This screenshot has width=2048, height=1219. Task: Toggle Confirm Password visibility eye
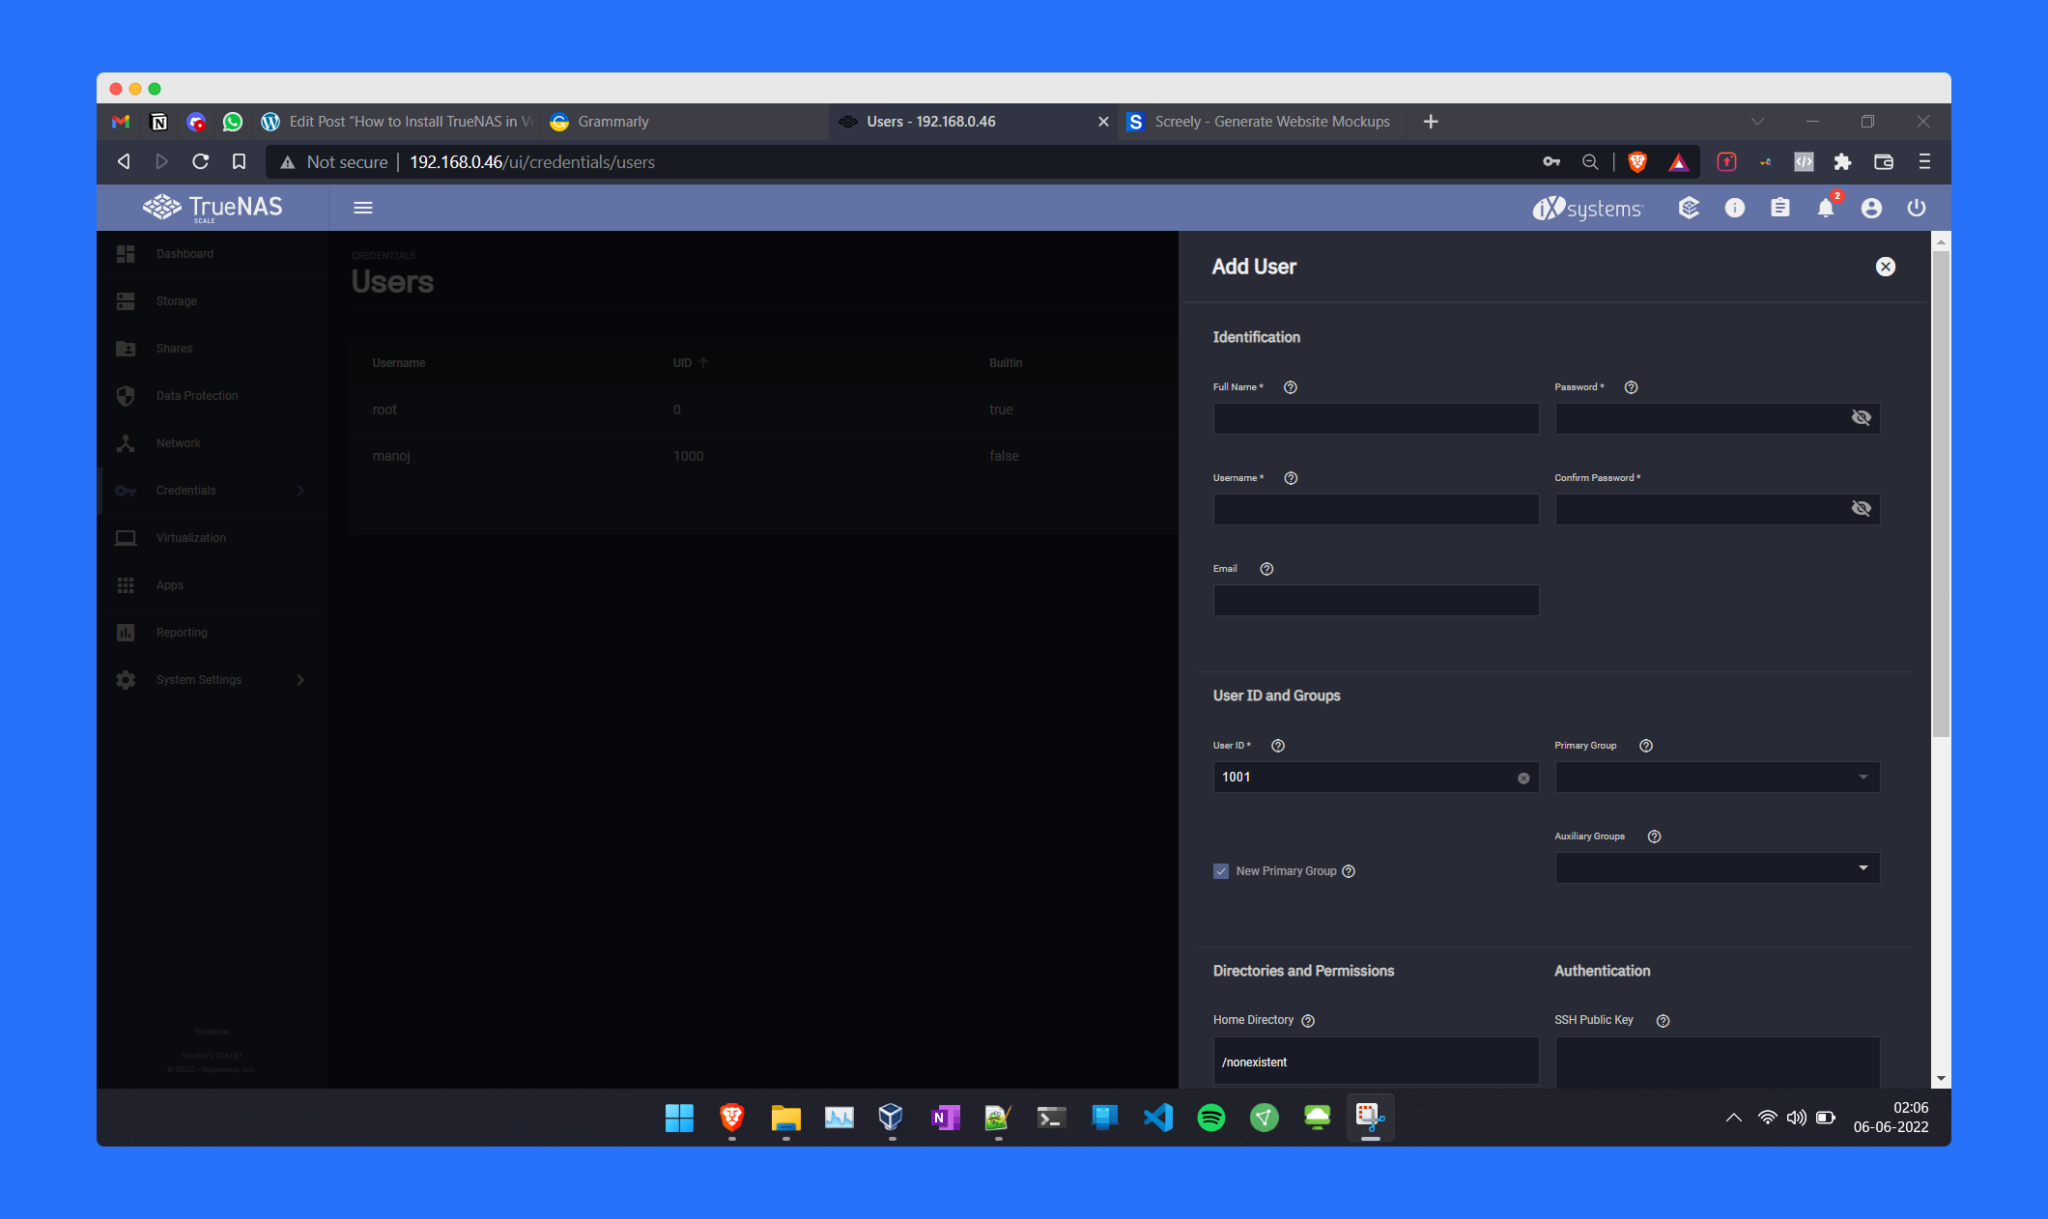click(1860, 509)
